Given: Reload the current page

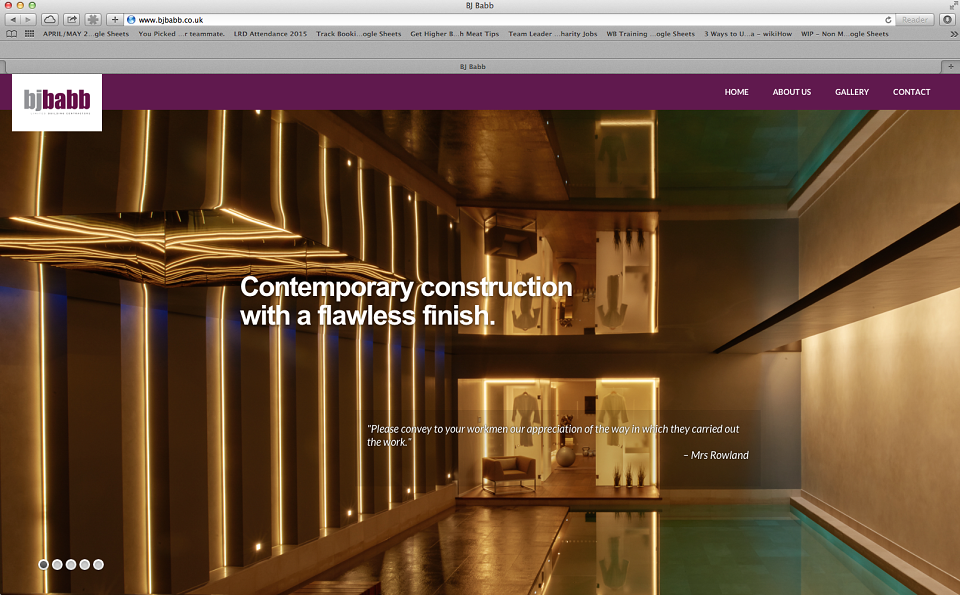Looking at the screenshot, I should [886, 18].
